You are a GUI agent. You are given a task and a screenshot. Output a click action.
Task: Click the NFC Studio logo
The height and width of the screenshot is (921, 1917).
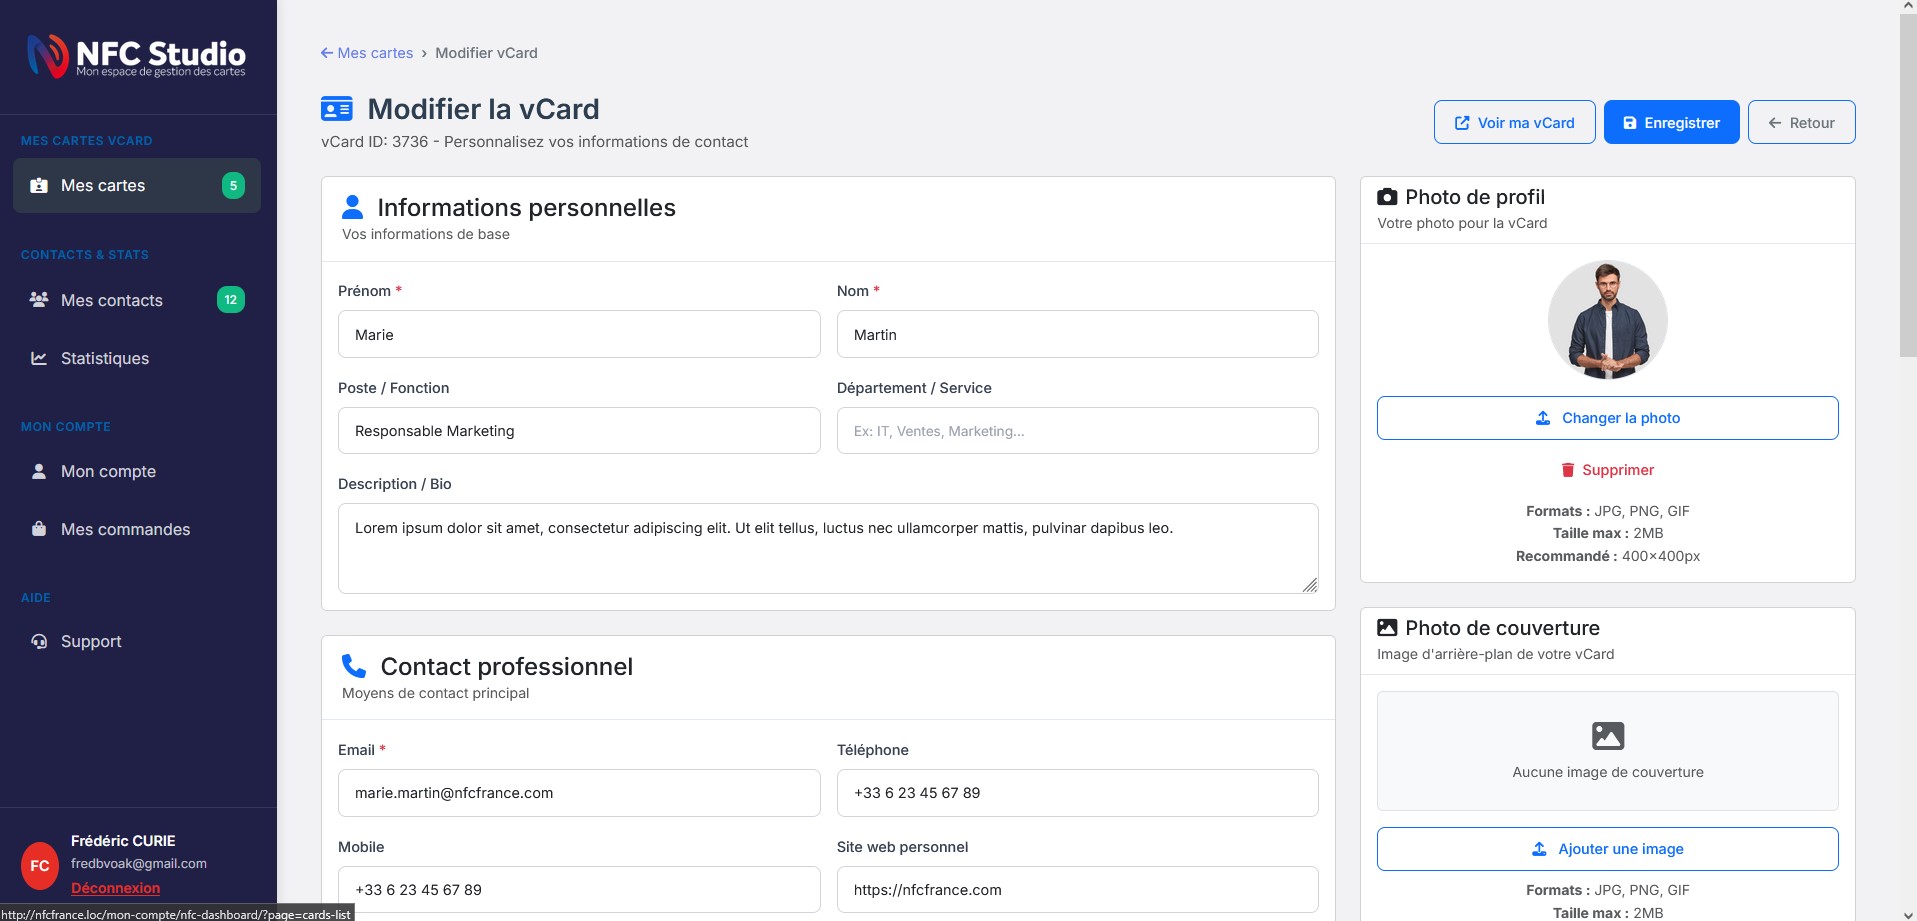coord(136,56)
